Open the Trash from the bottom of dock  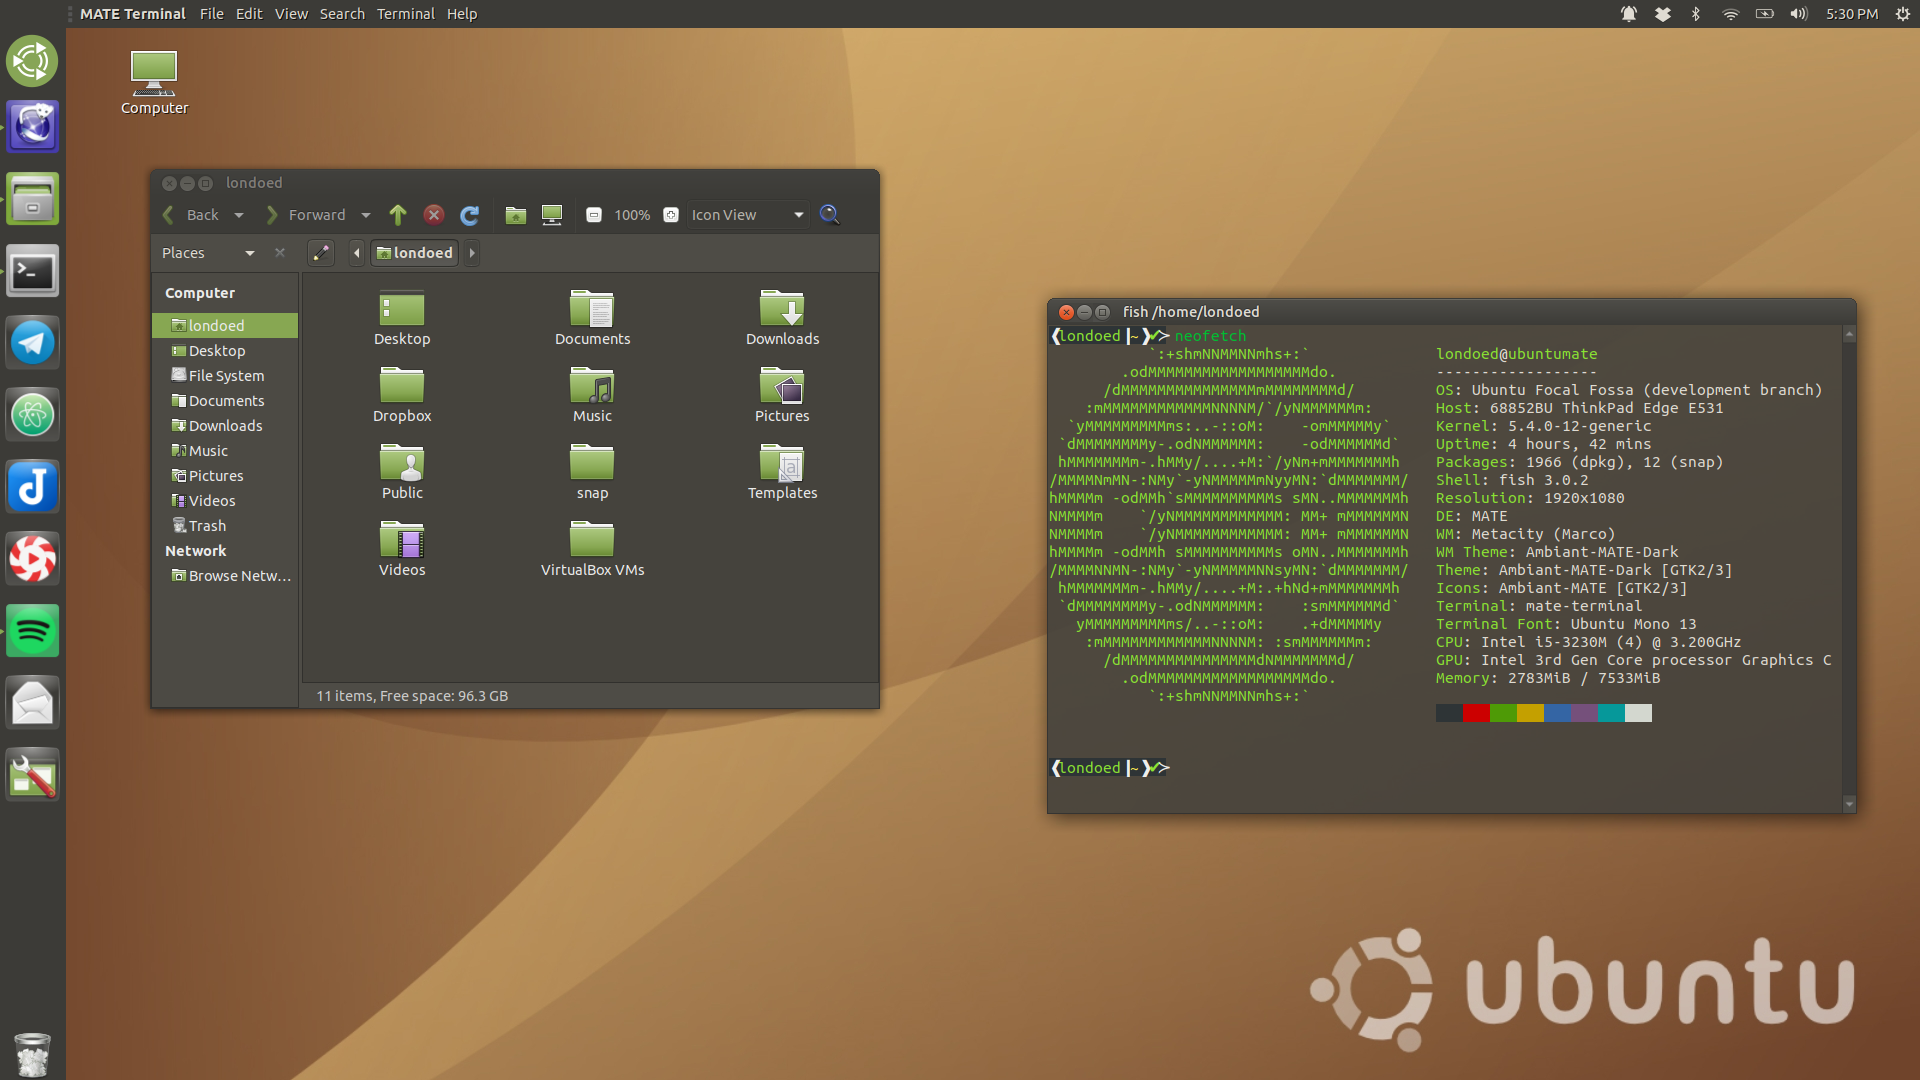(x=32, y=1053)
